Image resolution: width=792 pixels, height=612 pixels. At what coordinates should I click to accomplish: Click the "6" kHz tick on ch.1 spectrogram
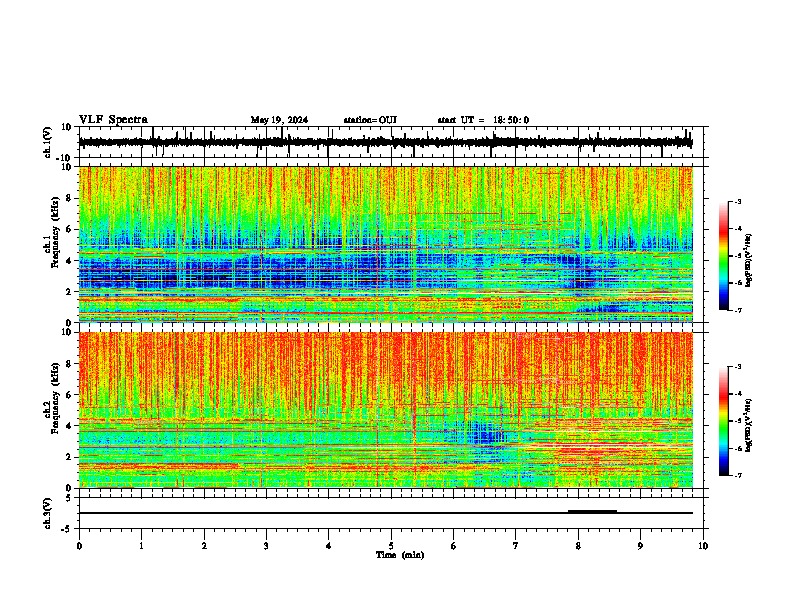pyautogui.click(x=69, y=229)
